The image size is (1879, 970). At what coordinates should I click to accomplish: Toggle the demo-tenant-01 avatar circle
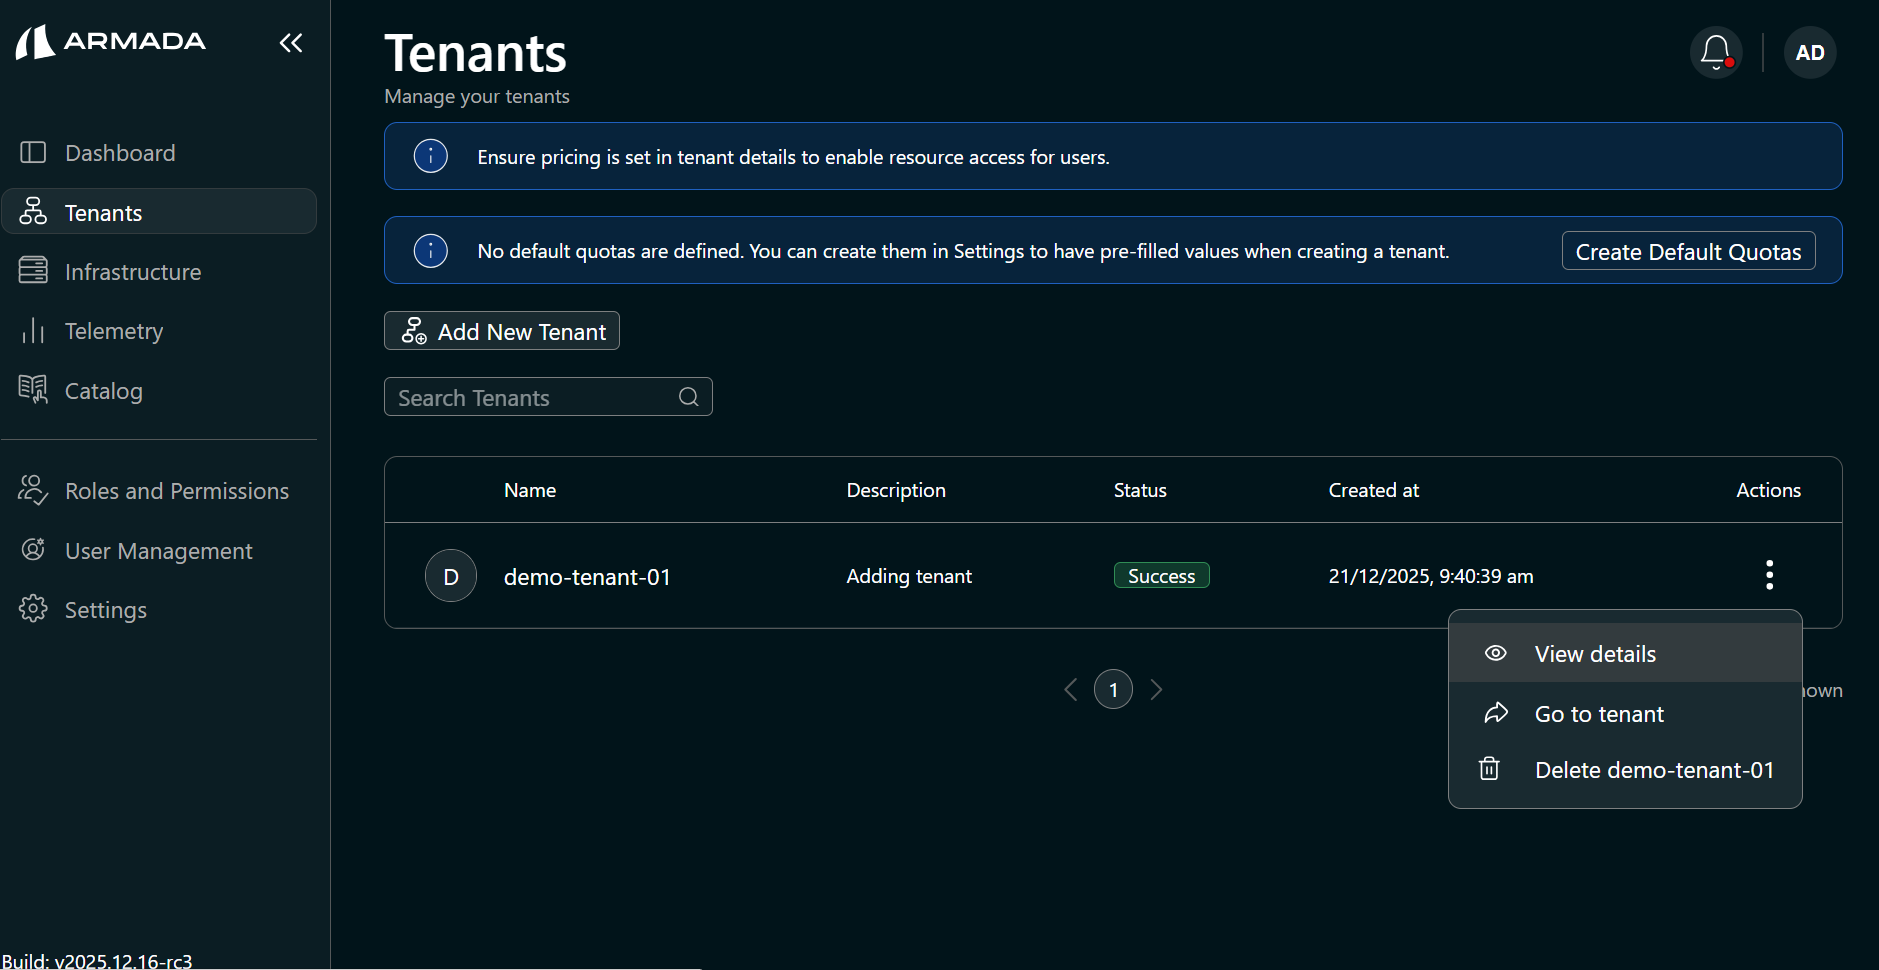(x=451, y=576)
